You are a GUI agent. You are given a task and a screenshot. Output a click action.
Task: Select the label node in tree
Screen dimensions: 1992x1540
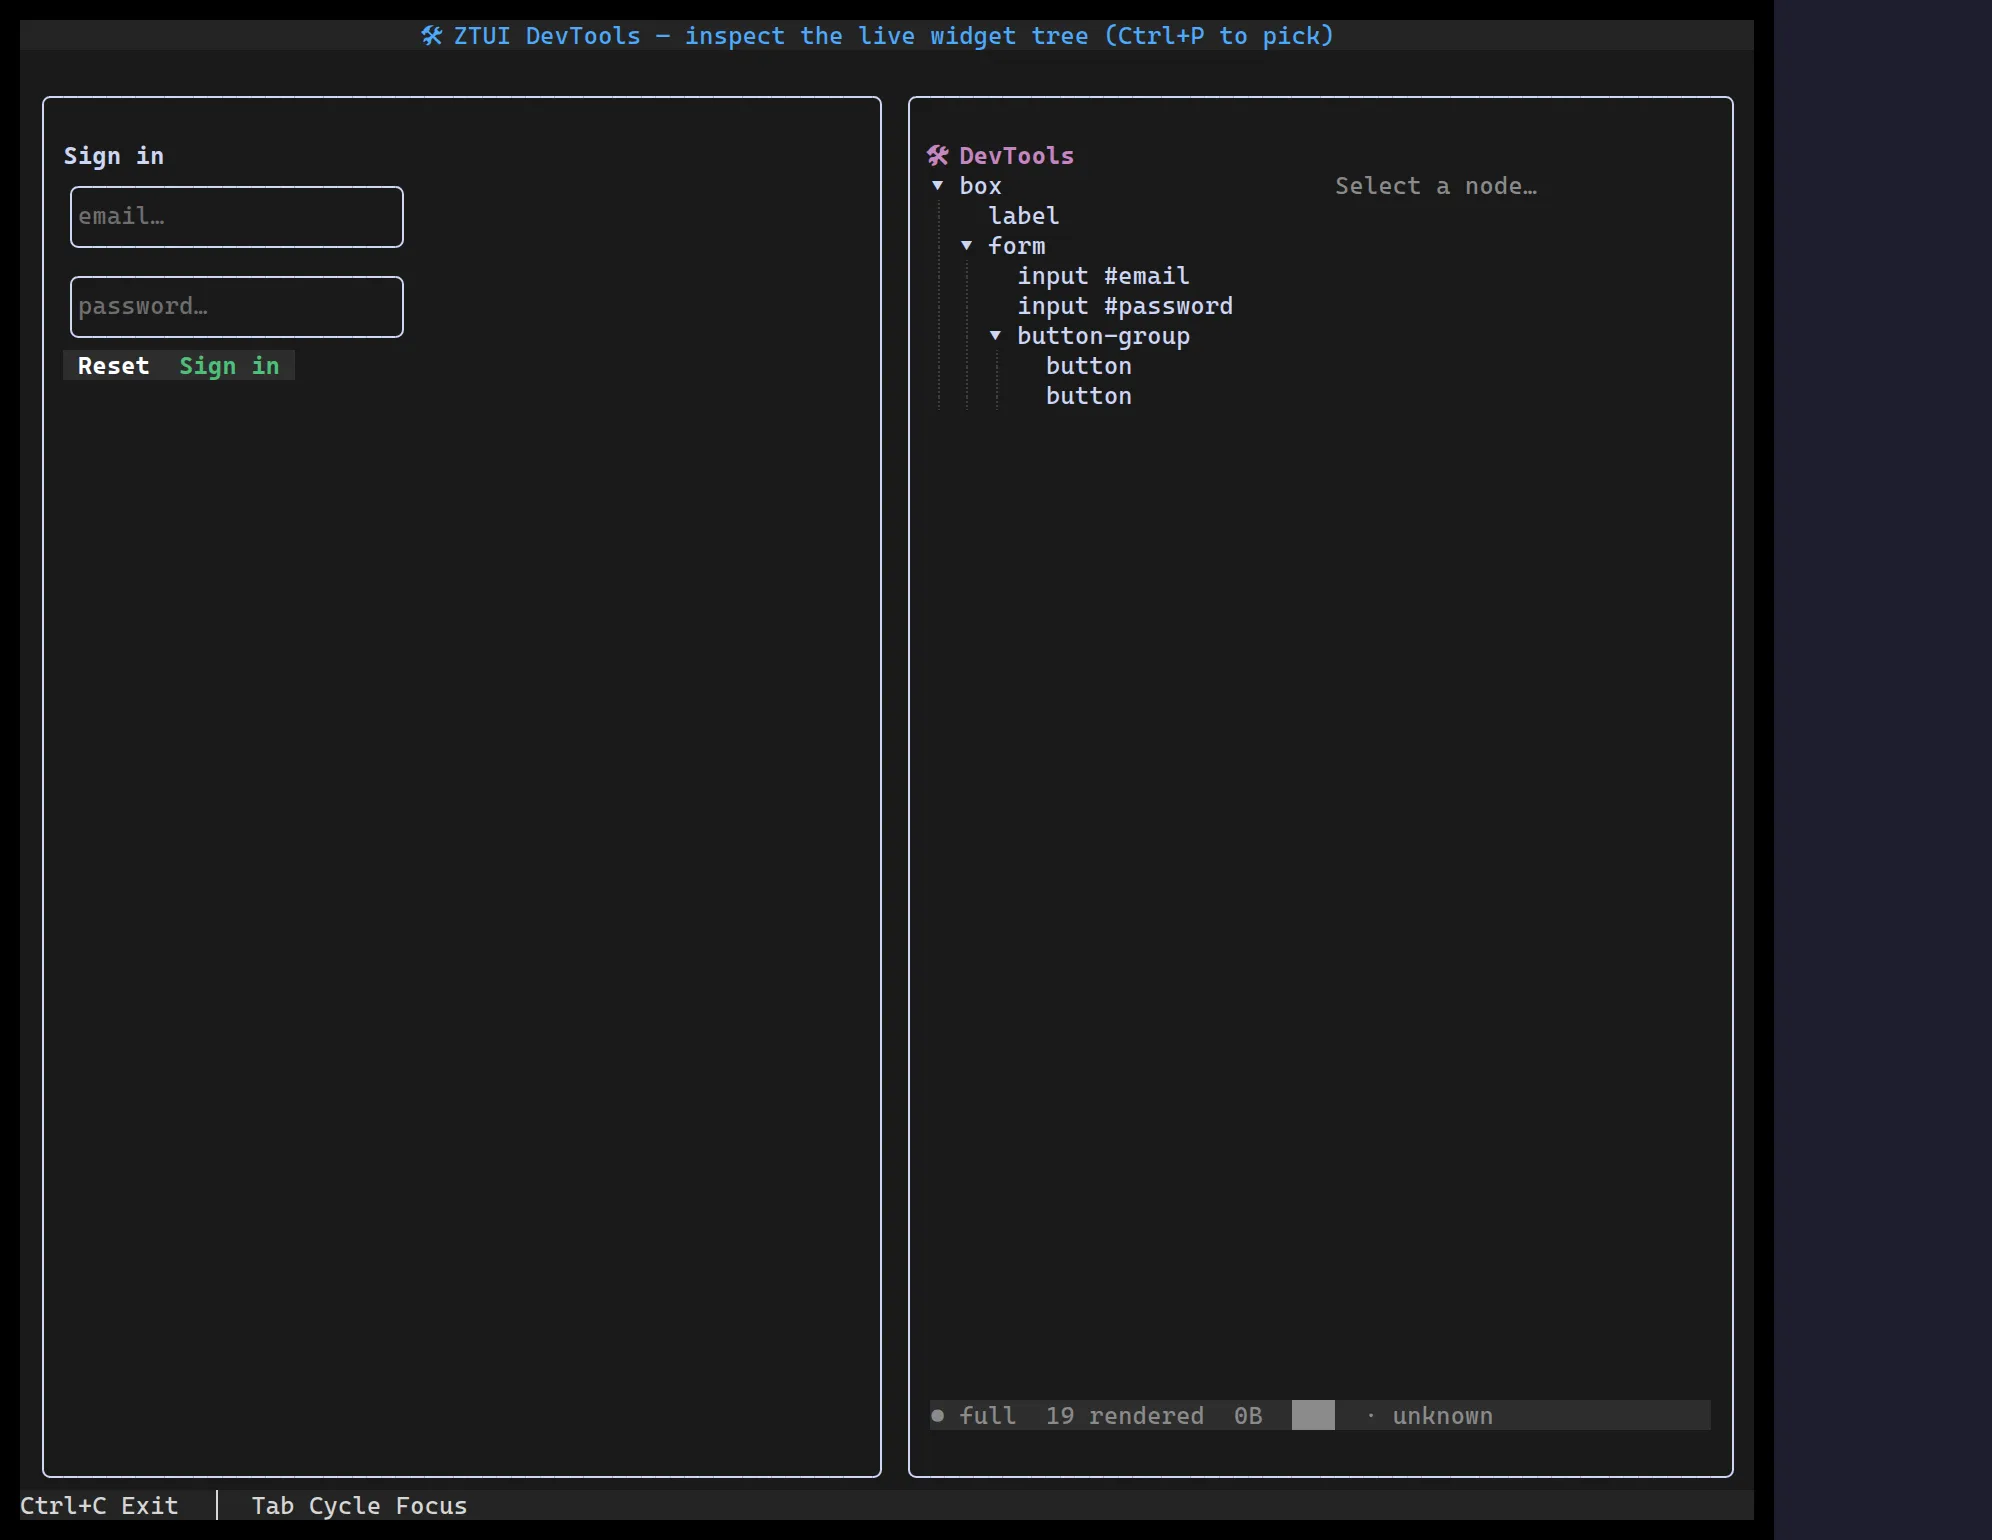click(x=1024, y=216)
